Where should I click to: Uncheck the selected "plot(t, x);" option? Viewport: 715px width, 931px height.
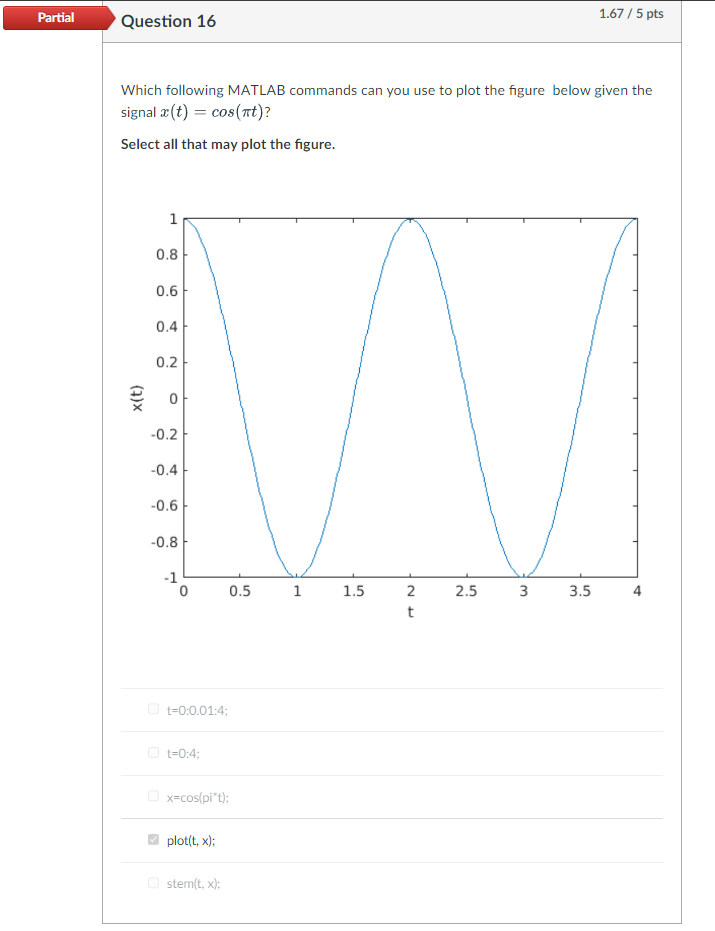[152, 840]
